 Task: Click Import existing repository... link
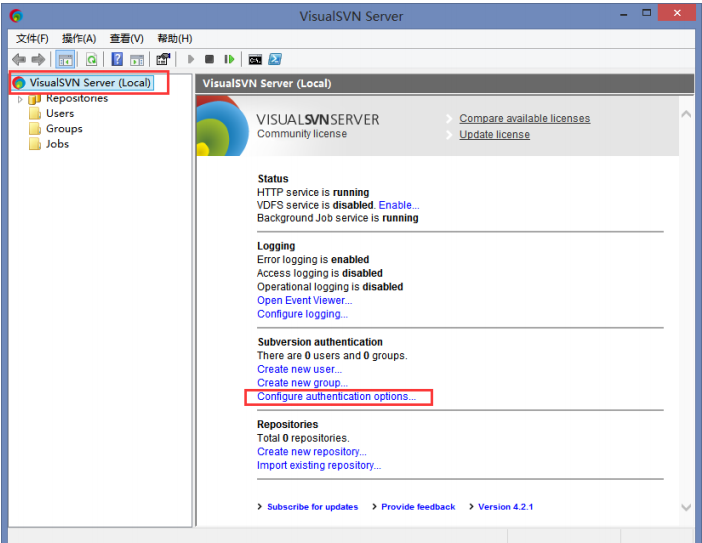pyautogui.click(x=319, y=466)
